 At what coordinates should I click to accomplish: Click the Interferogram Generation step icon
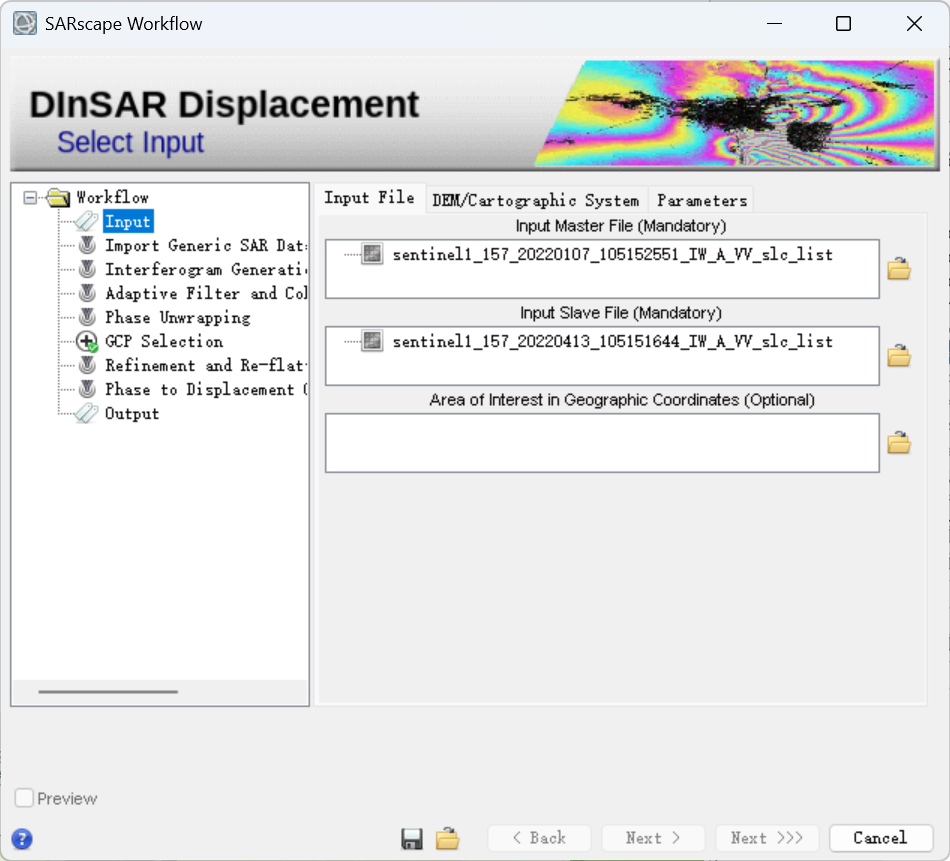coord(87,268)
